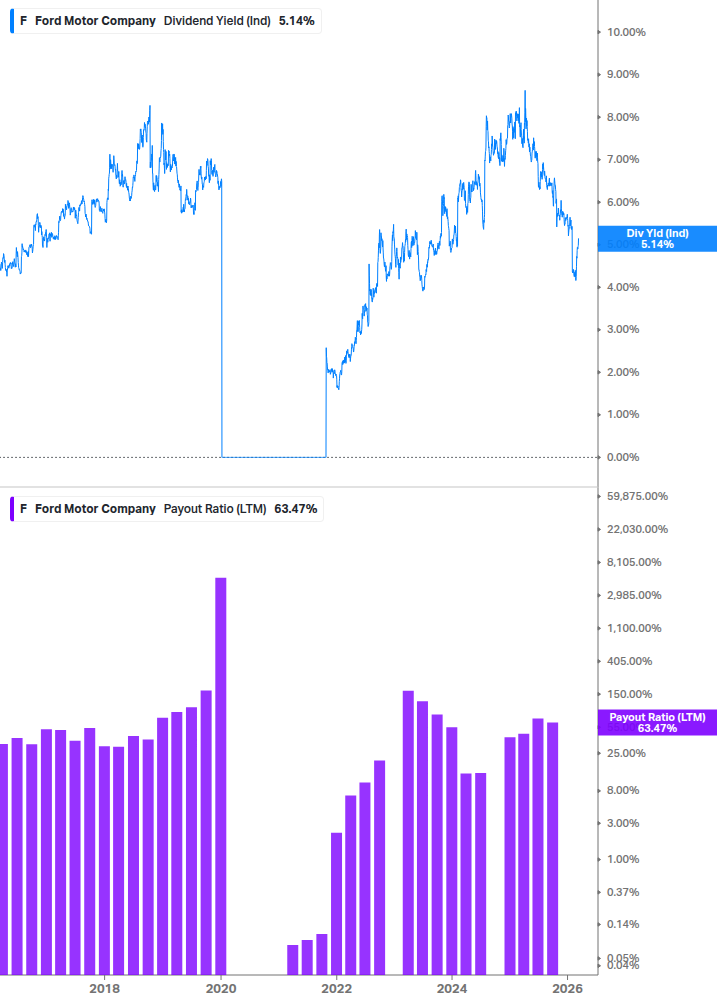Click the blue color bar beside Dividend Yield legend
The width and height of the screenshot is (717, 1005).
(12, 21)
